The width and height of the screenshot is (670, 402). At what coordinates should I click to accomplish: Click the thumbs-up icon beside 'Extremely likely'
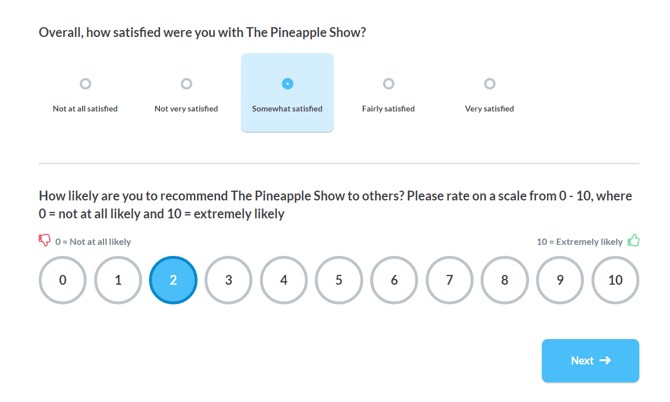[x=633, y=241]
